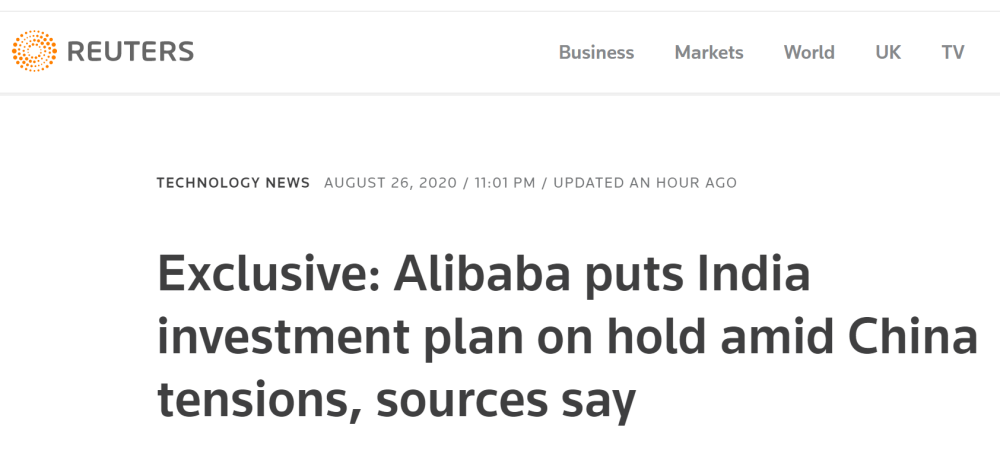Open the Business section
Image resolution: width=1000 pixels, height=469 pixels.
click(596, 53)
